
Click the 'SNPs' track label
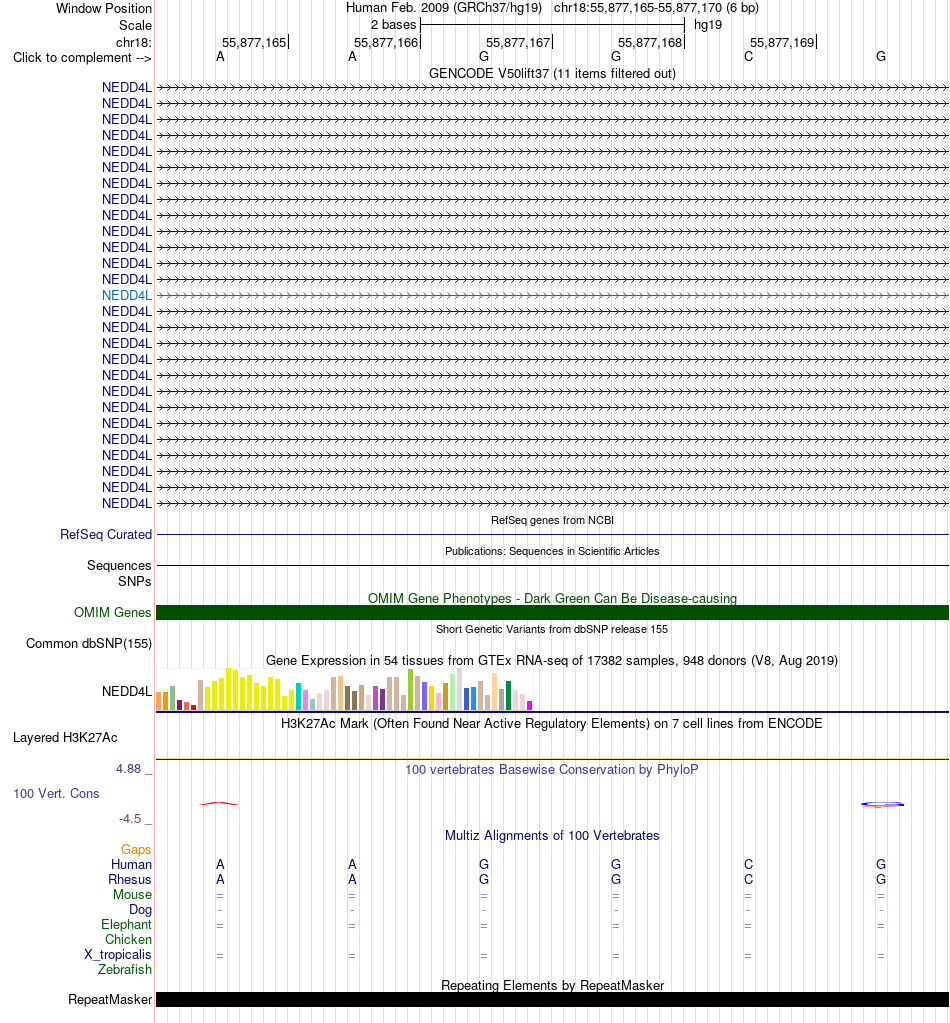[134, 581]
